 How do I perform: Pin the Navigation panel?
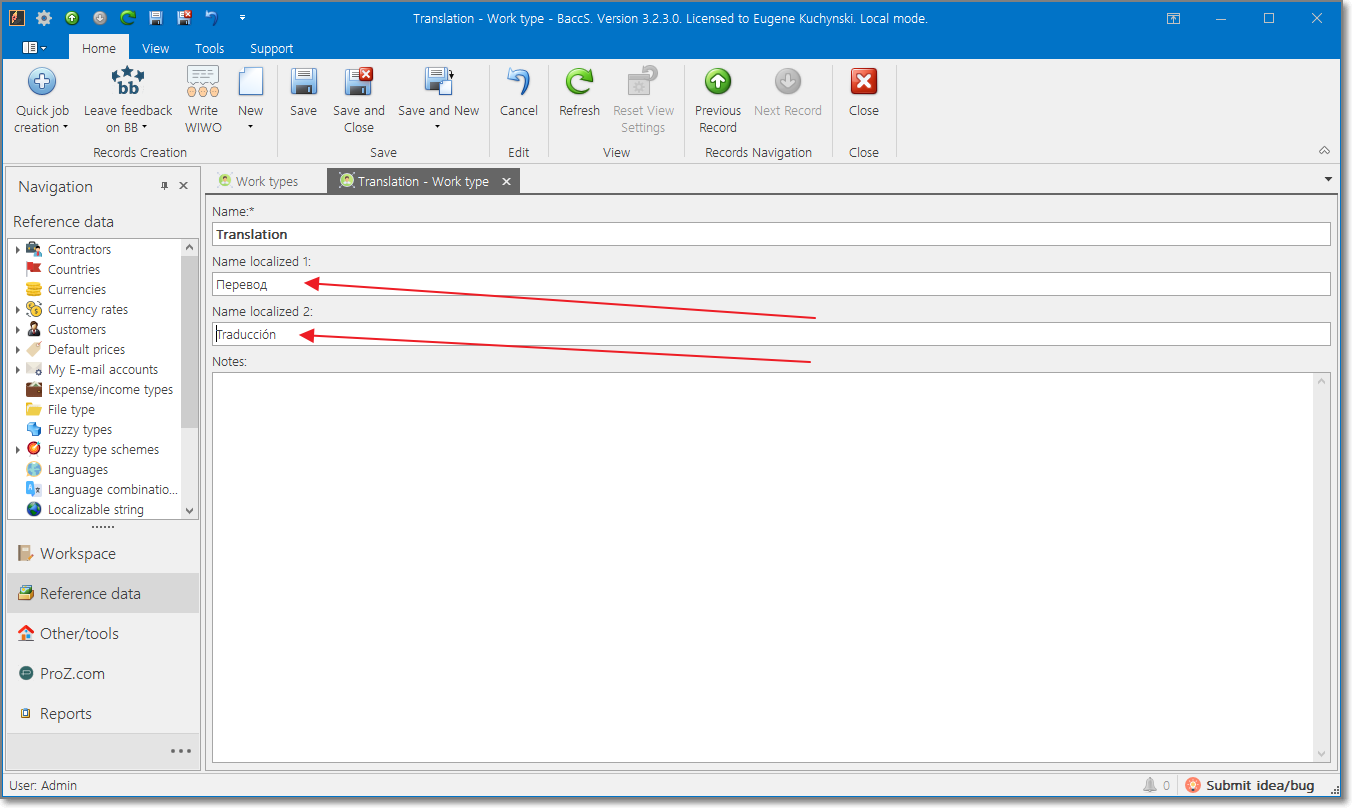coord(165,186)
